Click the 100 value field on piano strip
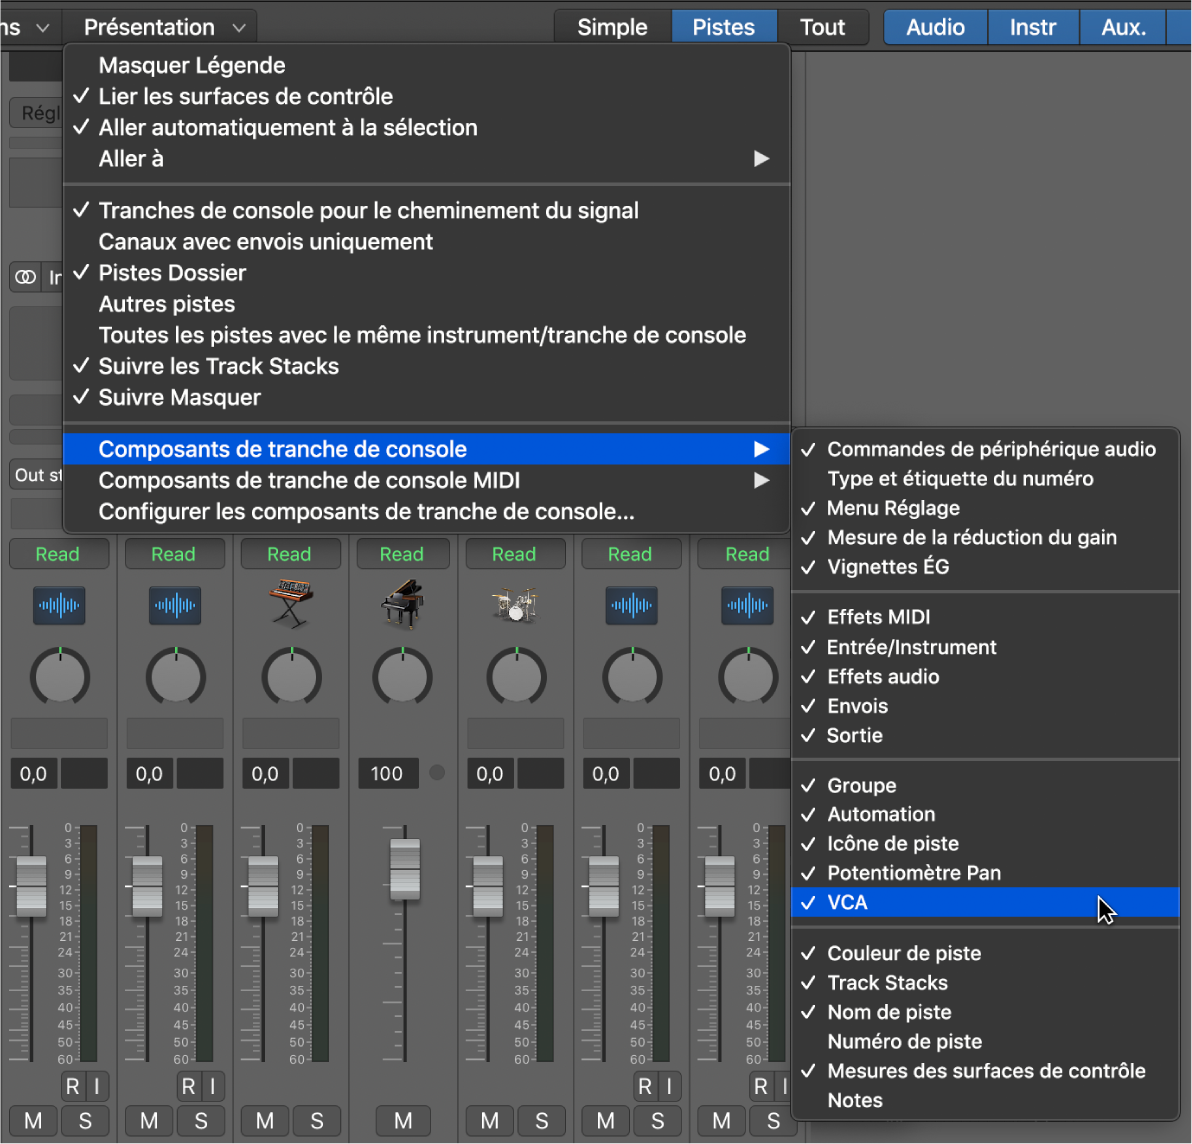 pyautogui.click(x=388, y=774)
